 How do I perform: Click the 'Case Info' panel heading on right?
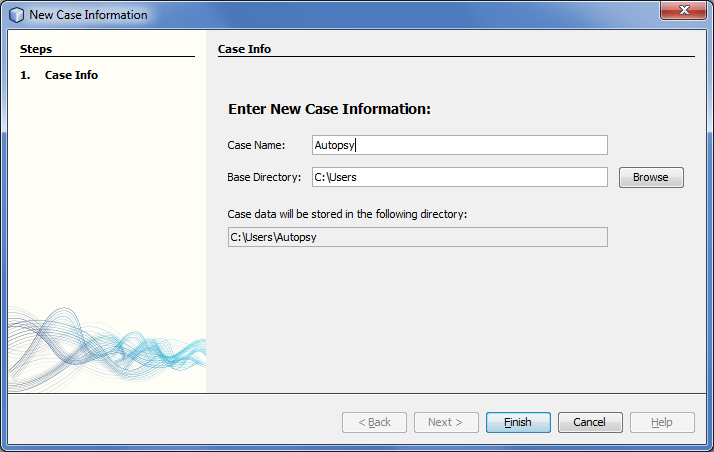(x=245, y=49)
